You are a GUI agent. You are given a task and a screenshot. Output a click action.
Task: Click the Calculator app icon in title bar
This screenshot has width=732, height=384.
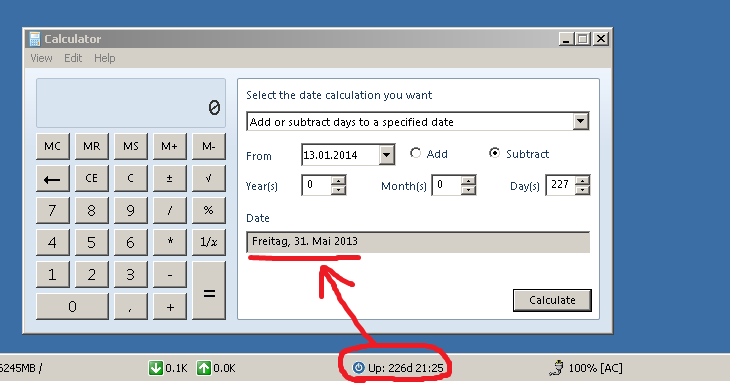35,39
